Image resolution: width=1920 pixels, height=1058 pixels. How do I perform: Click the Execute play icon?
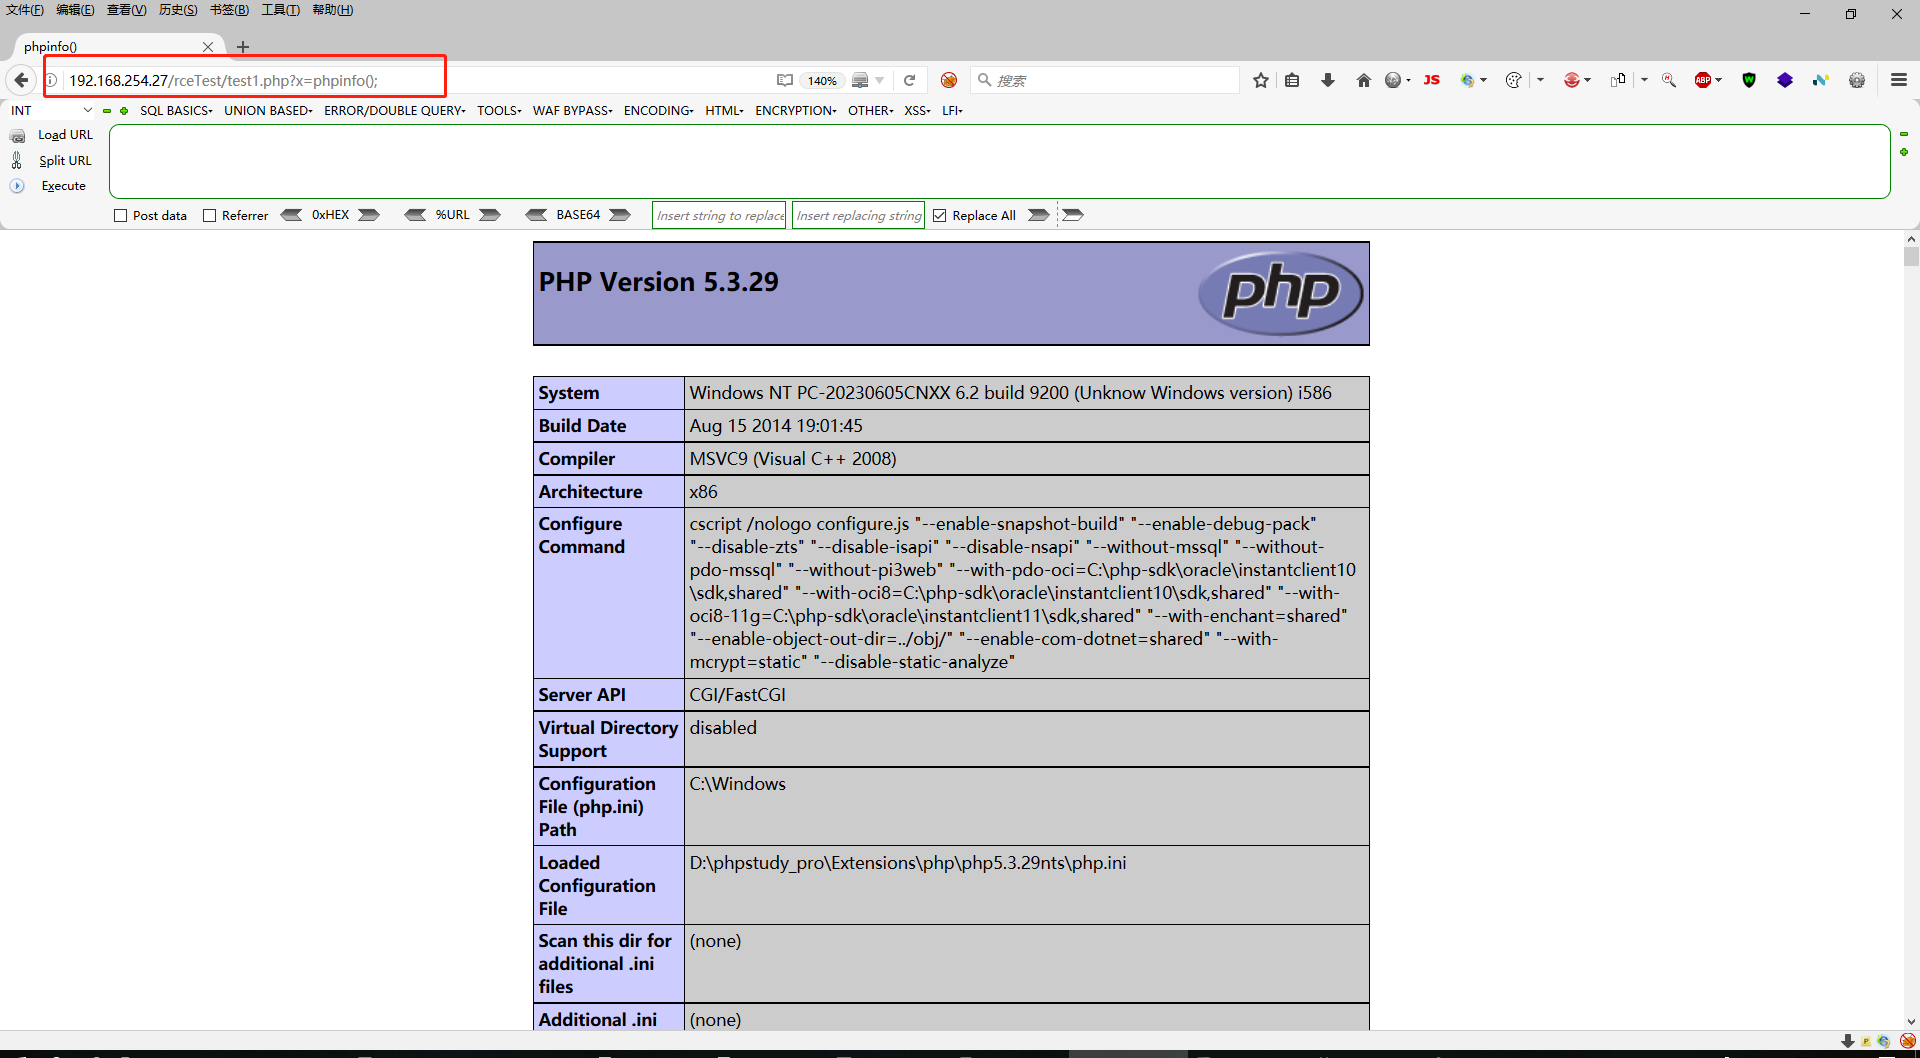17,186
